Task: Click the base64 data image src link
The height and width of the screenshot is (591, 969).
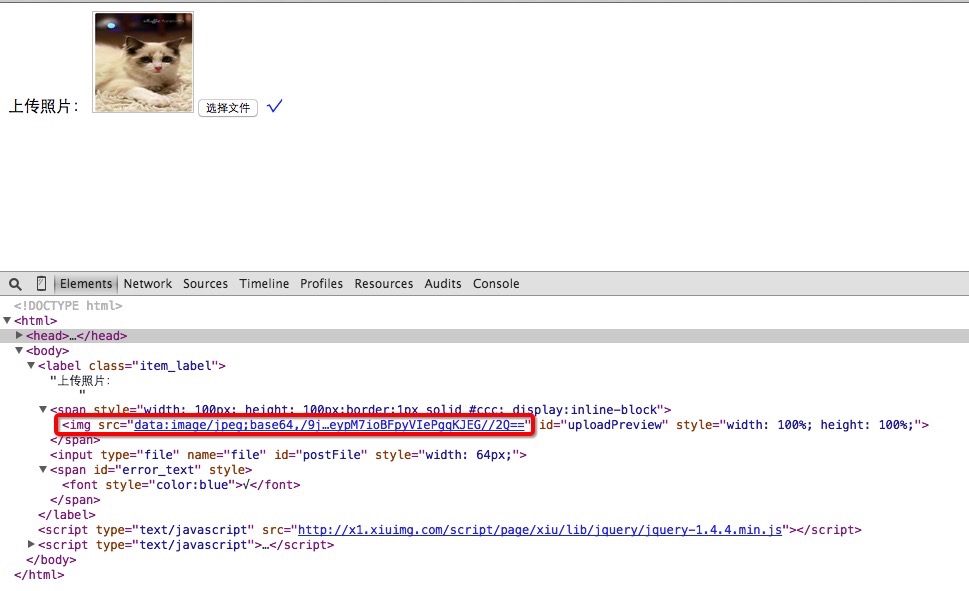Action: click(329, 425)
